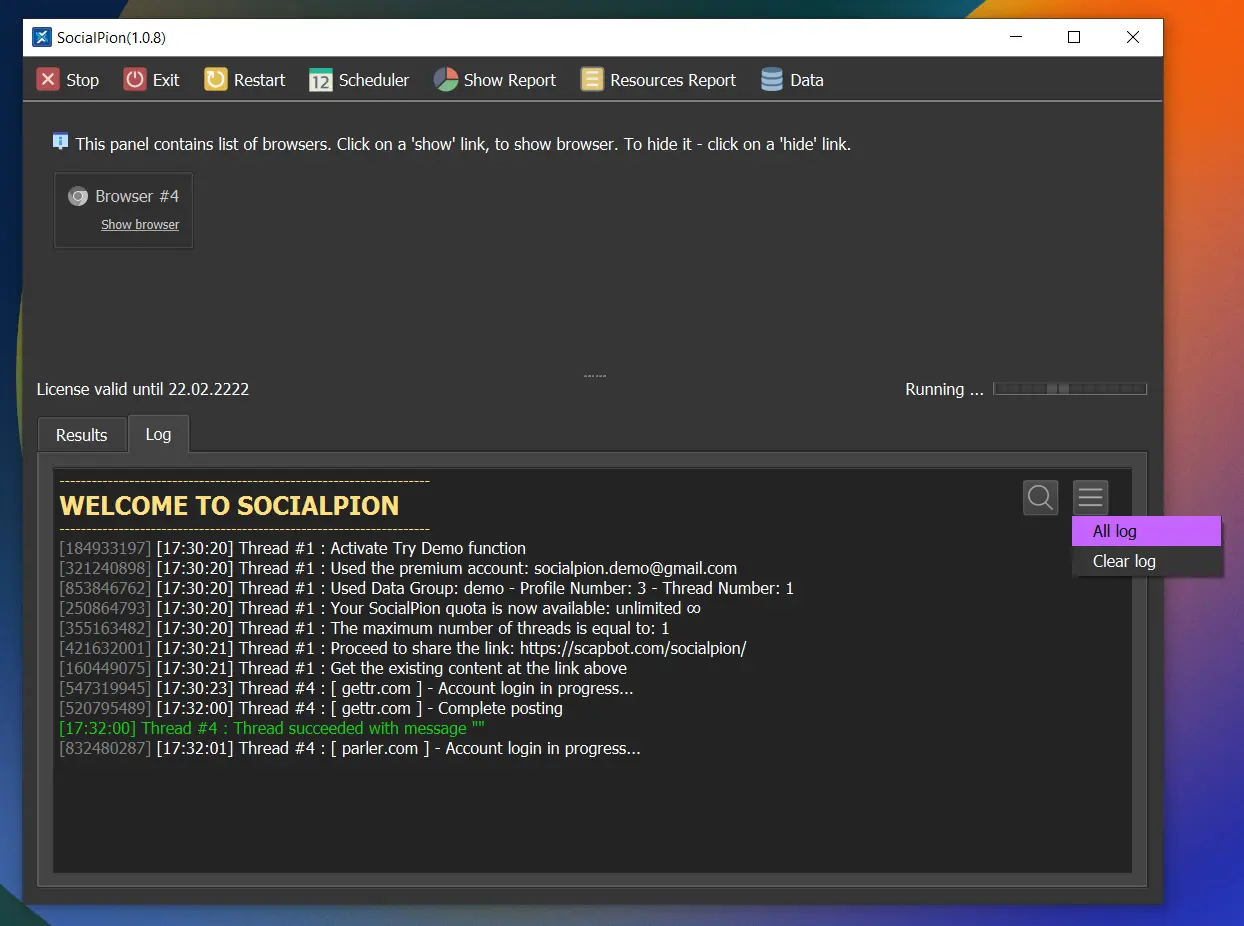Choose 'Clear log' menu entry
The height and width of the screenshot is (926, 1244).
(1147, 561)
